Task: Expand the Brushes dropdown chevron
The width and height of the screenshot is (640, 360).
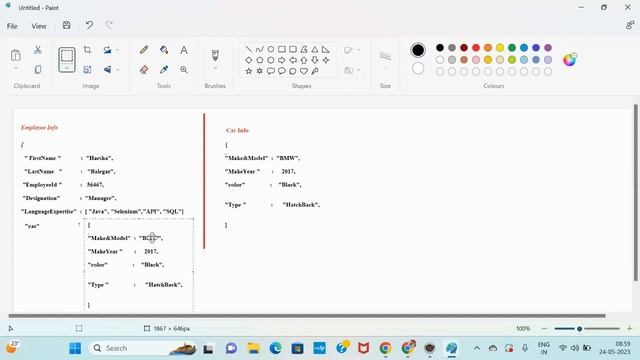Action: (215, 68)
